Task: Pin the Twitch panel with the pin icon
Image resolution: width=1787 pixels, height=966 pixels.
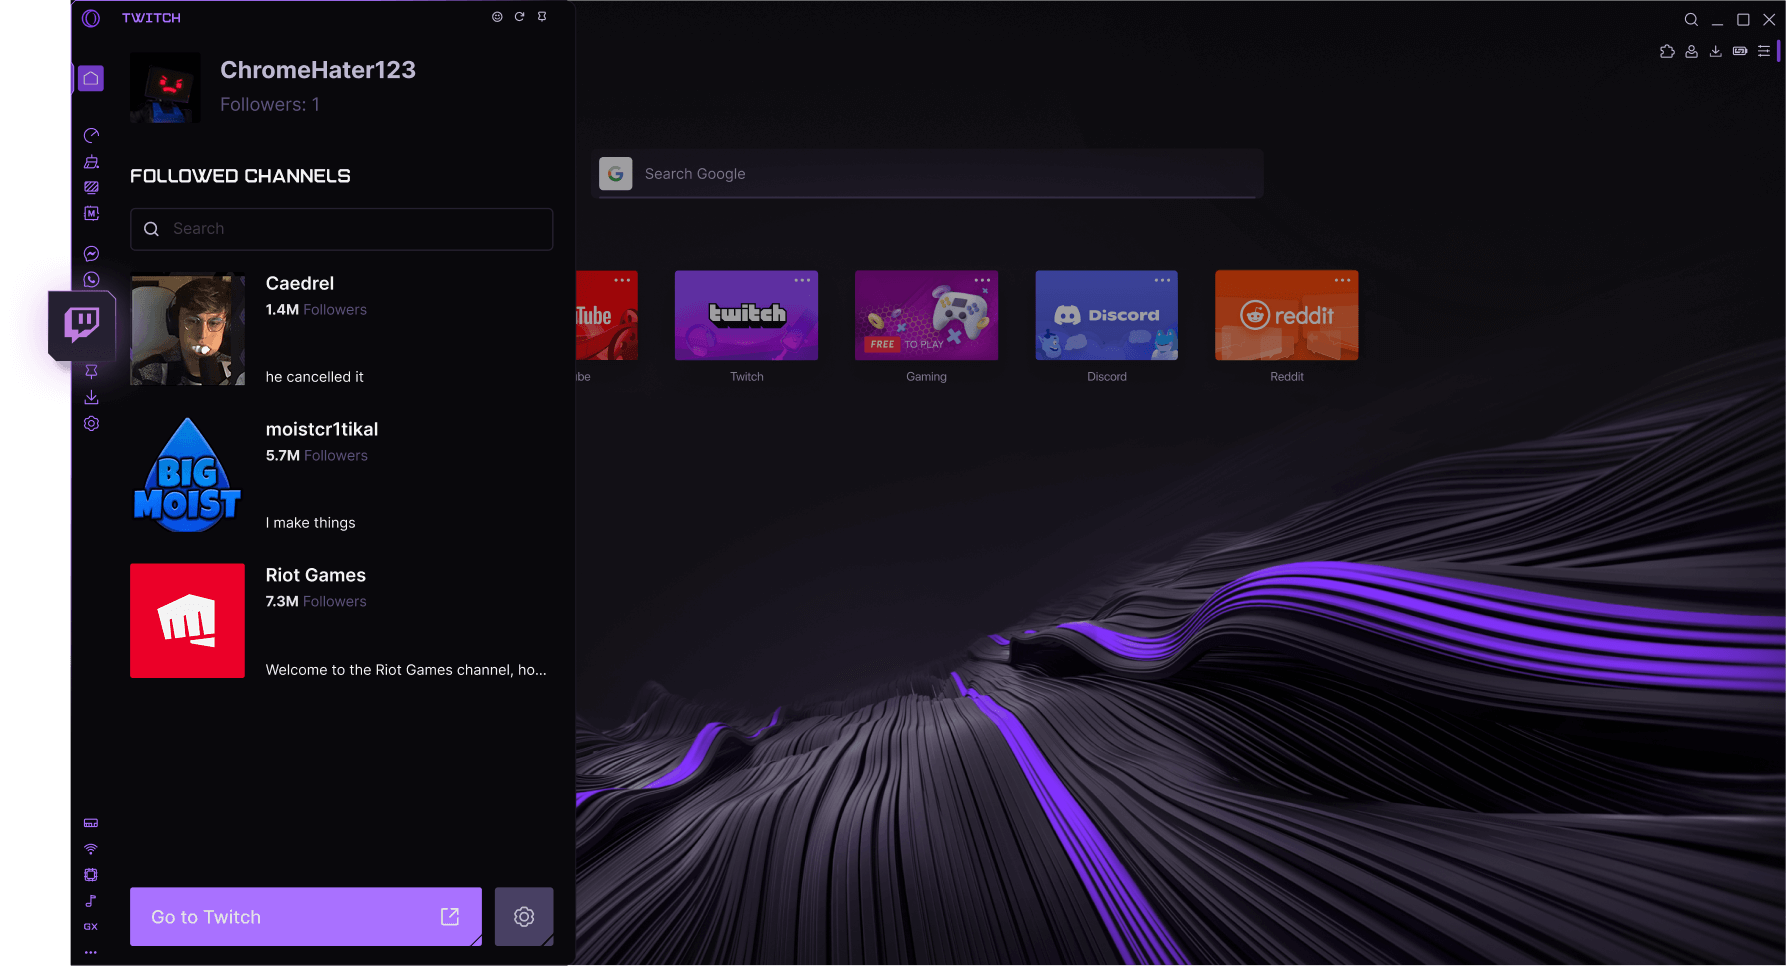Action: click(x=542, y=16)
